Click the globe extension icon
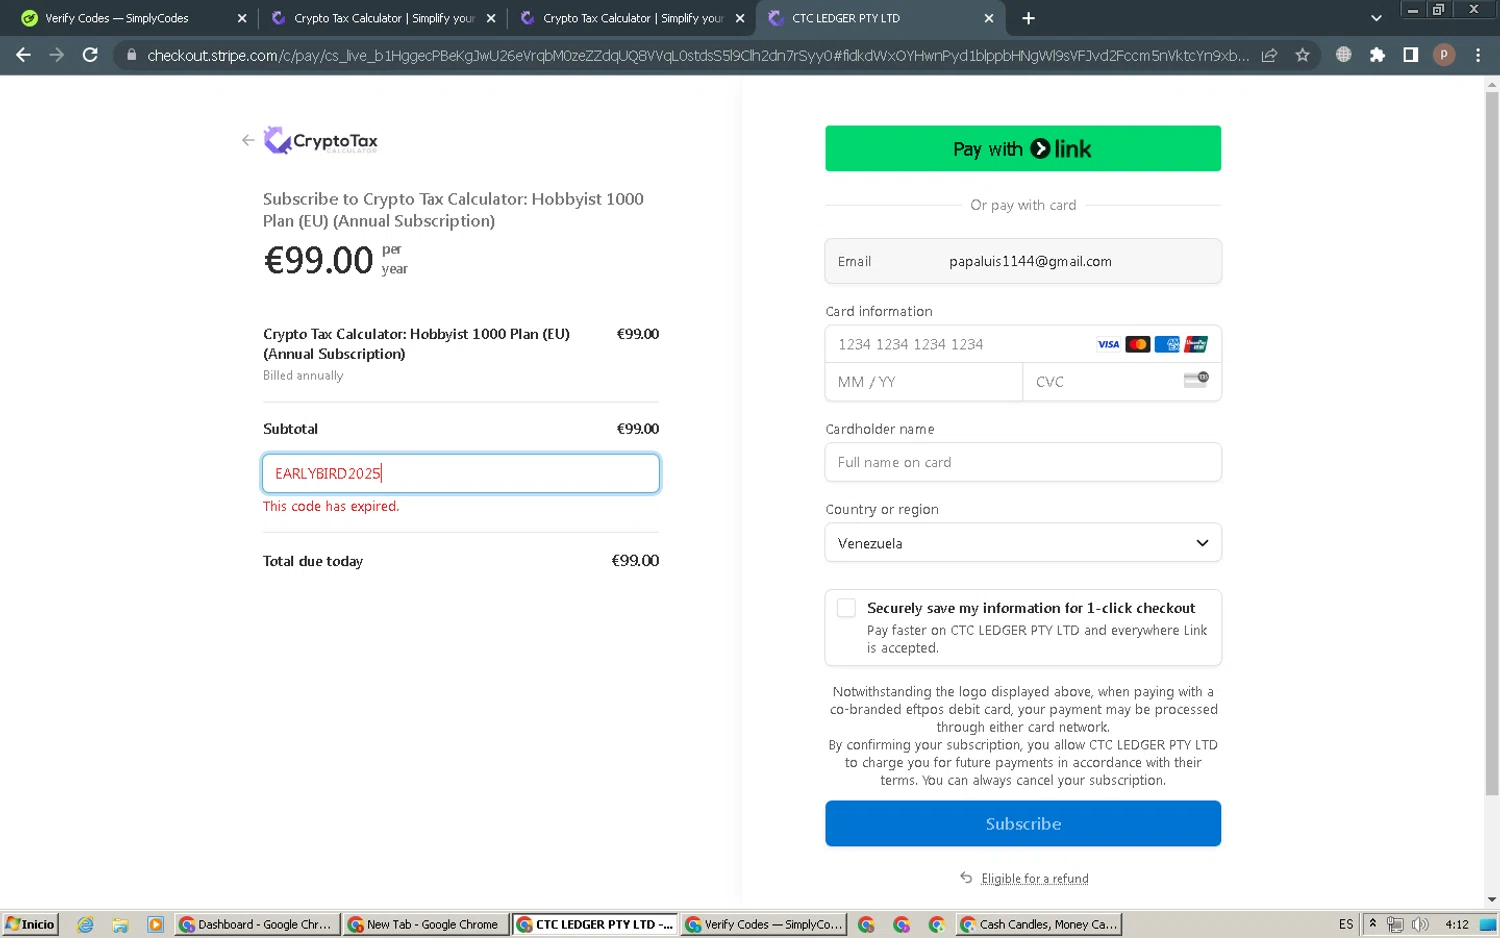This screenshot has height=938, width=1500. (1343, 55)
